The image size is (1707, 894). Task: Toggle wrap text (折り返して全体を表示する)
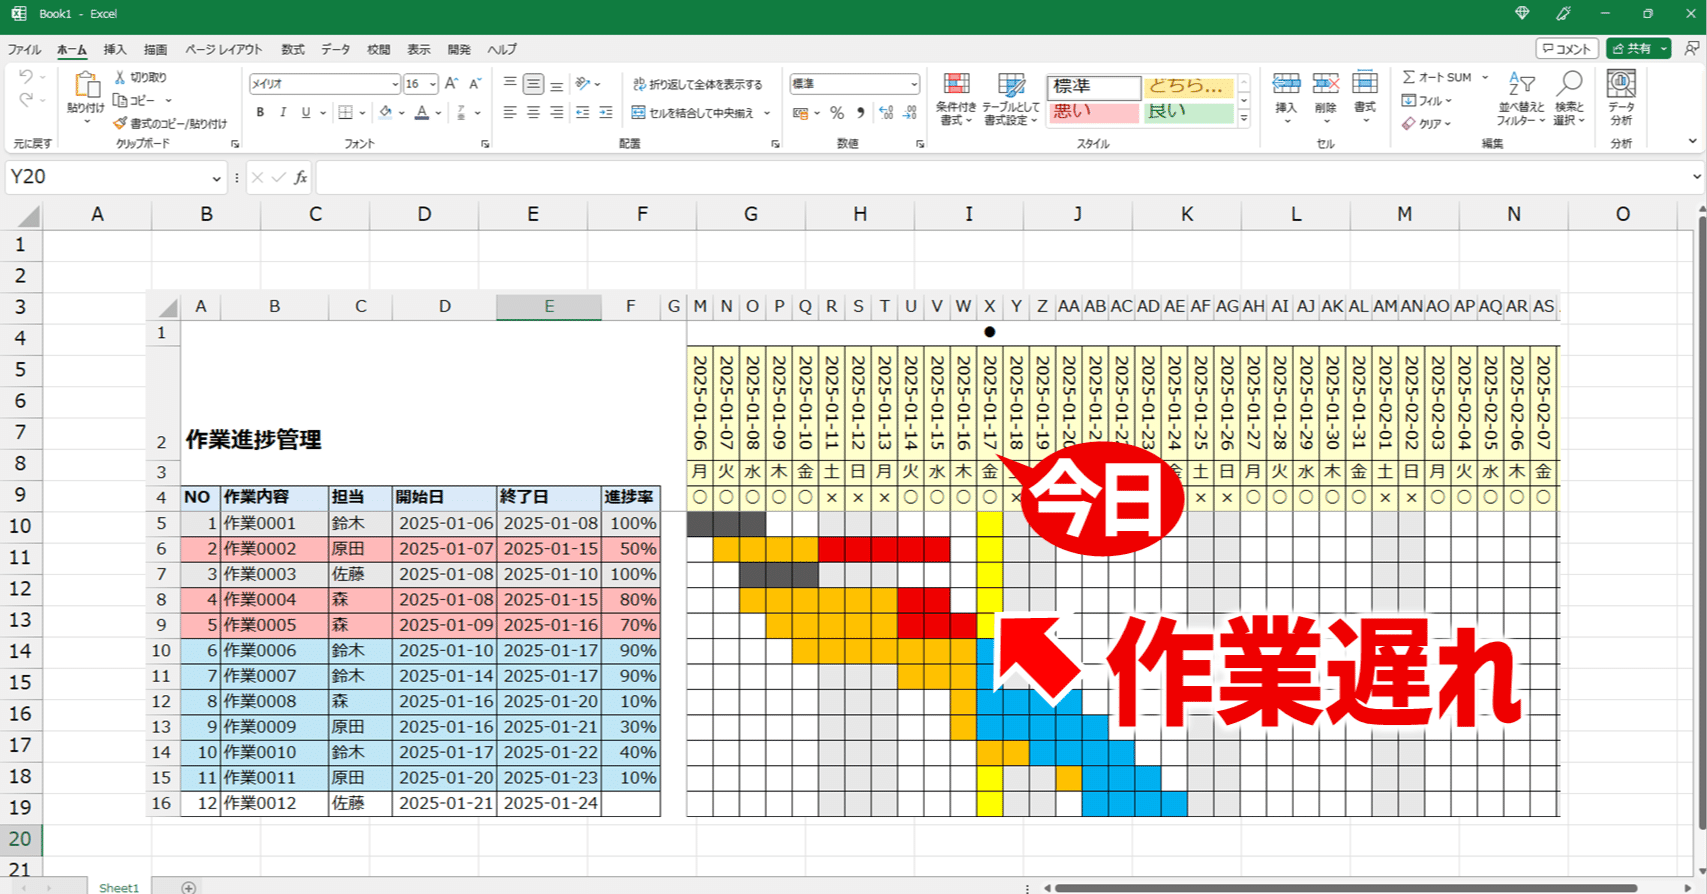[697, 84]
